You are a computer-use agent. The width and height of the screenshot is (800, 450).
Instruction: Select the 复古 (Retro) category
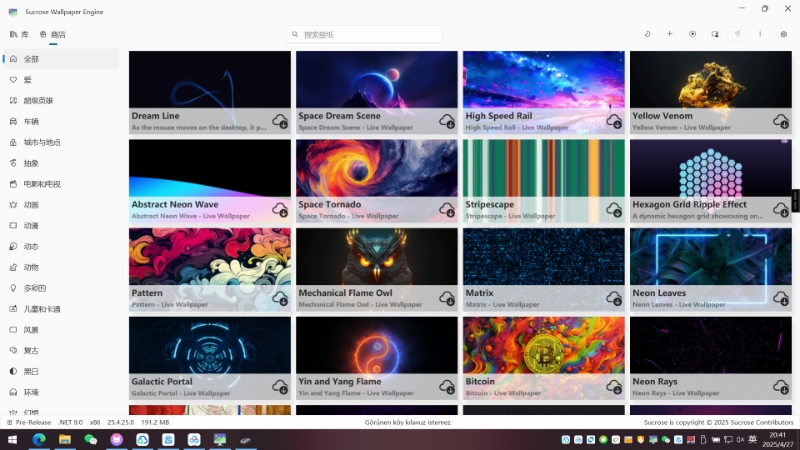click(61, 351)
